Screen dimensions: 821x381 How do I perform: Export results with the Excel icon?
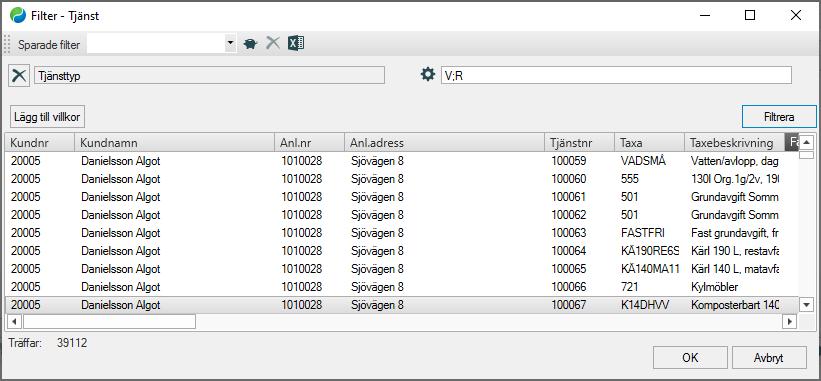coord(296,43)
